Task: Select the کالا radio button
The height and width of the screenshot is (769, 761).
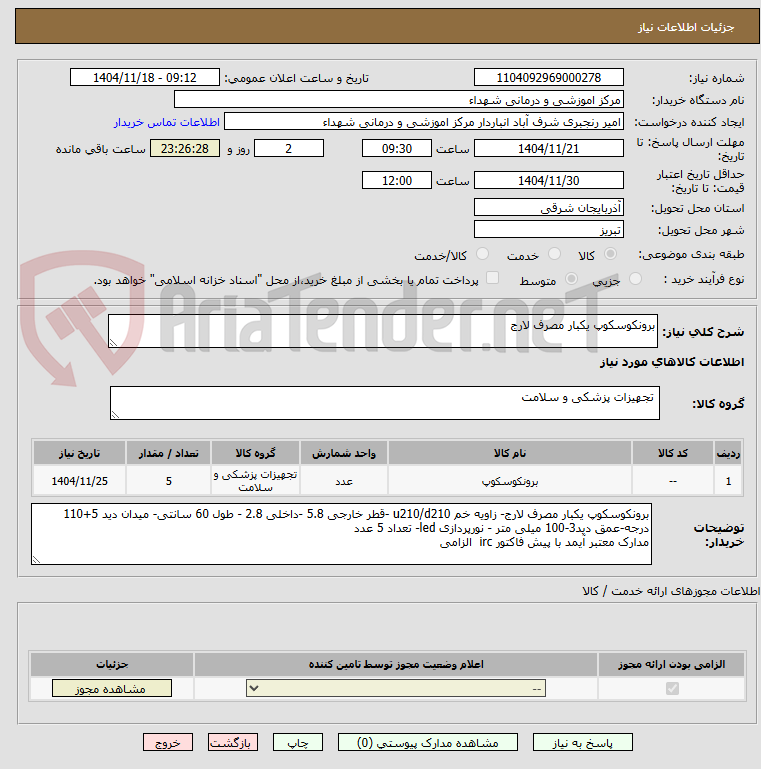Action: 610,254
